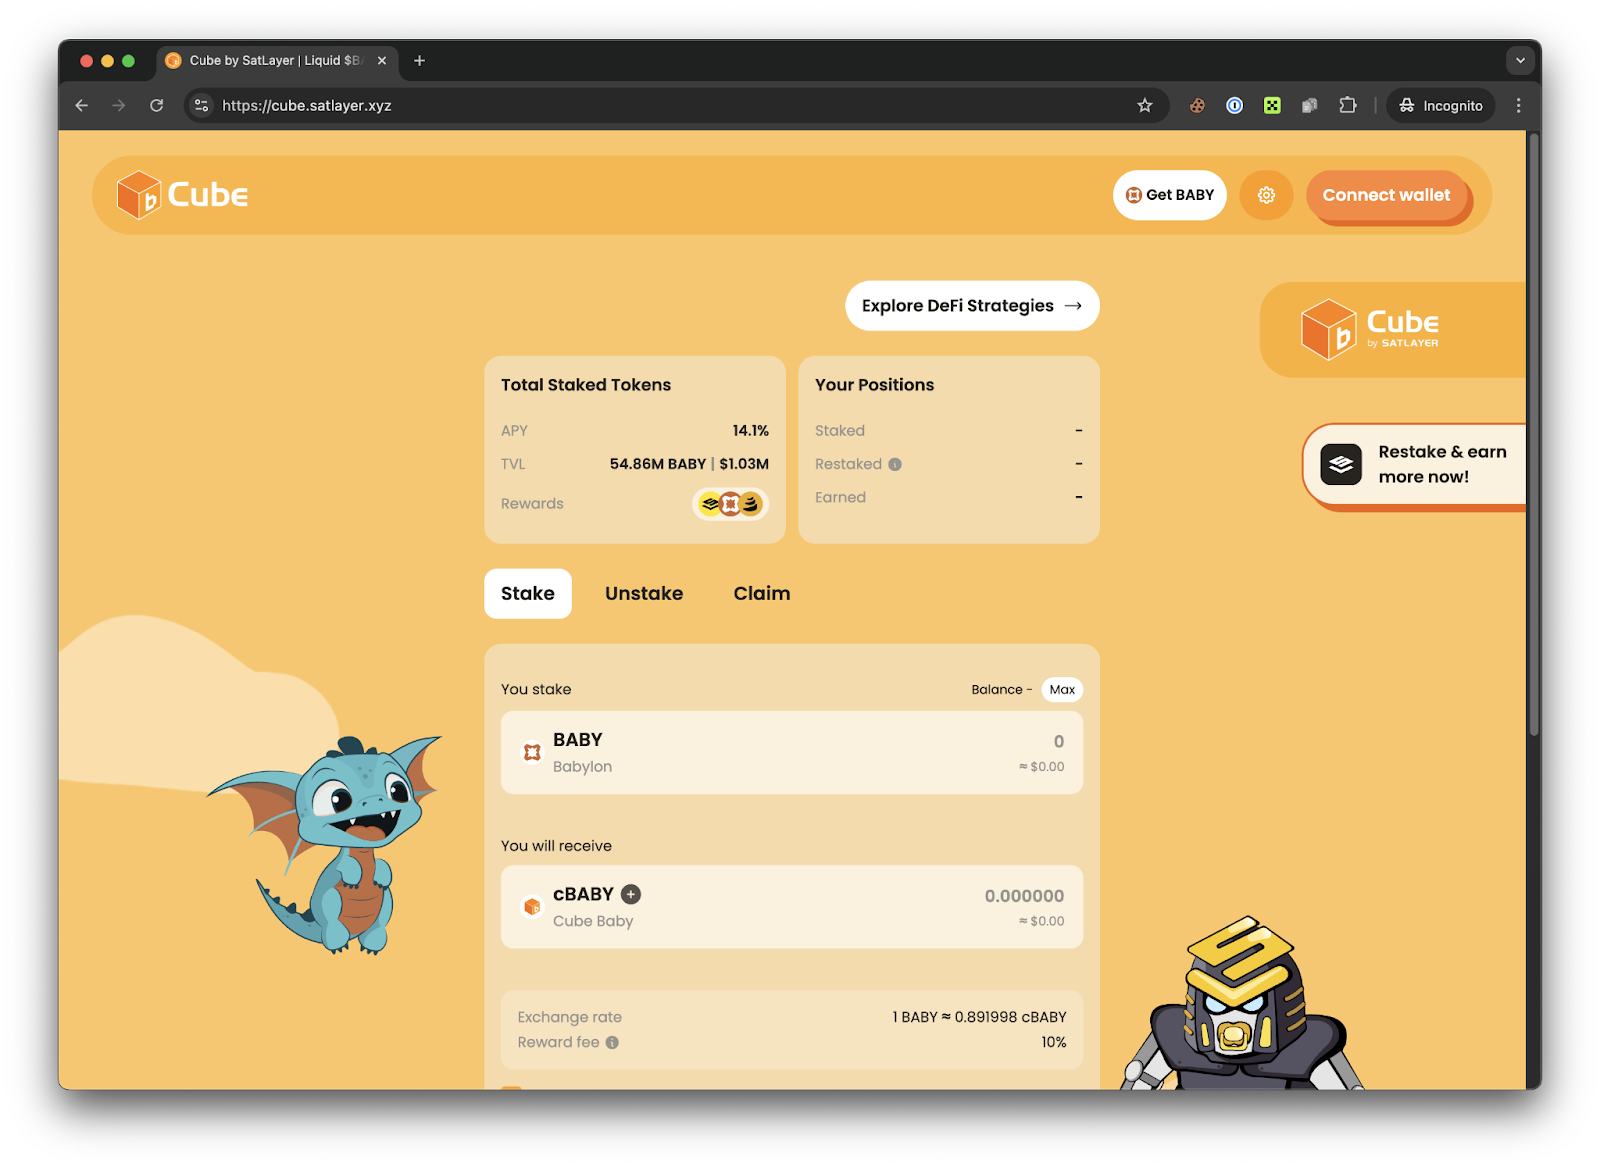Click the plus icon next to cBABY
Viewport: 1600px width, 1167px height.
(631, 894)
